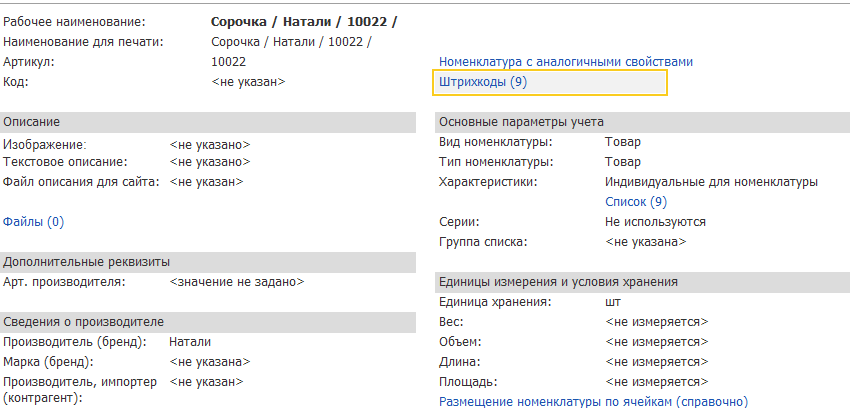
Task: Click Арт. производителя value <значение не задано>
Action: pos(237,282)
